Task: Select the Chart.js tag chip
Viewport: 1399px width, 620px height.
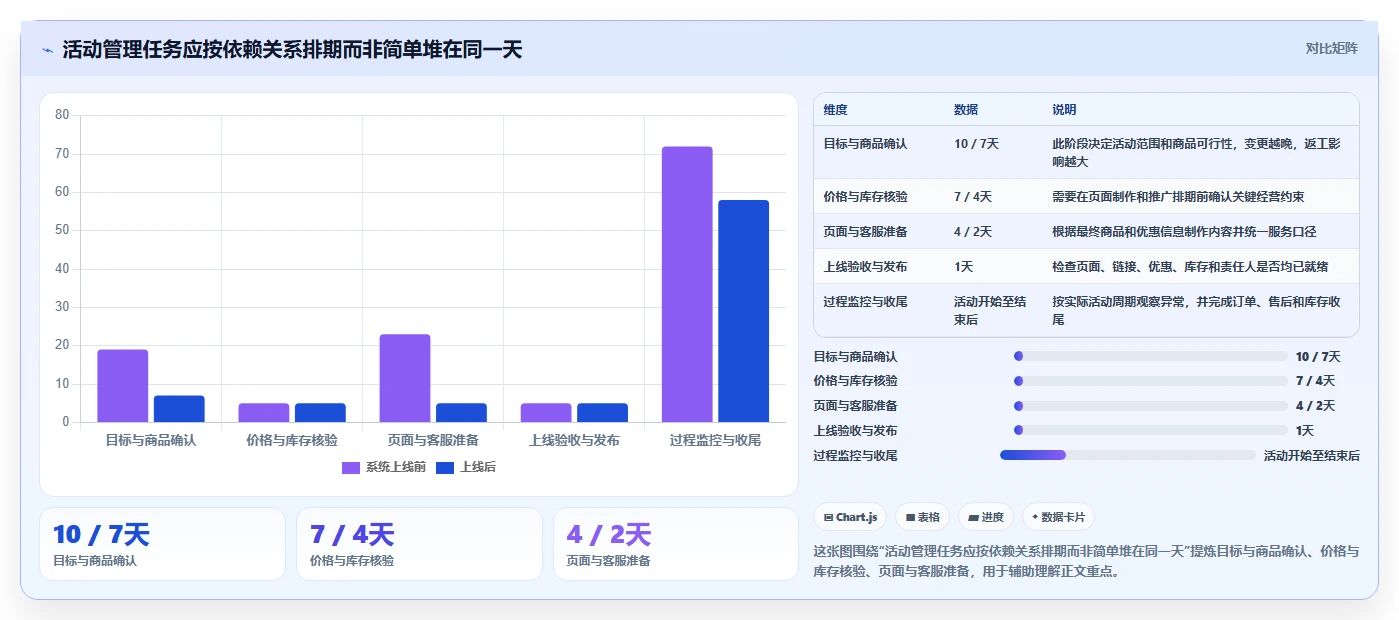Action: click(850, 517)
